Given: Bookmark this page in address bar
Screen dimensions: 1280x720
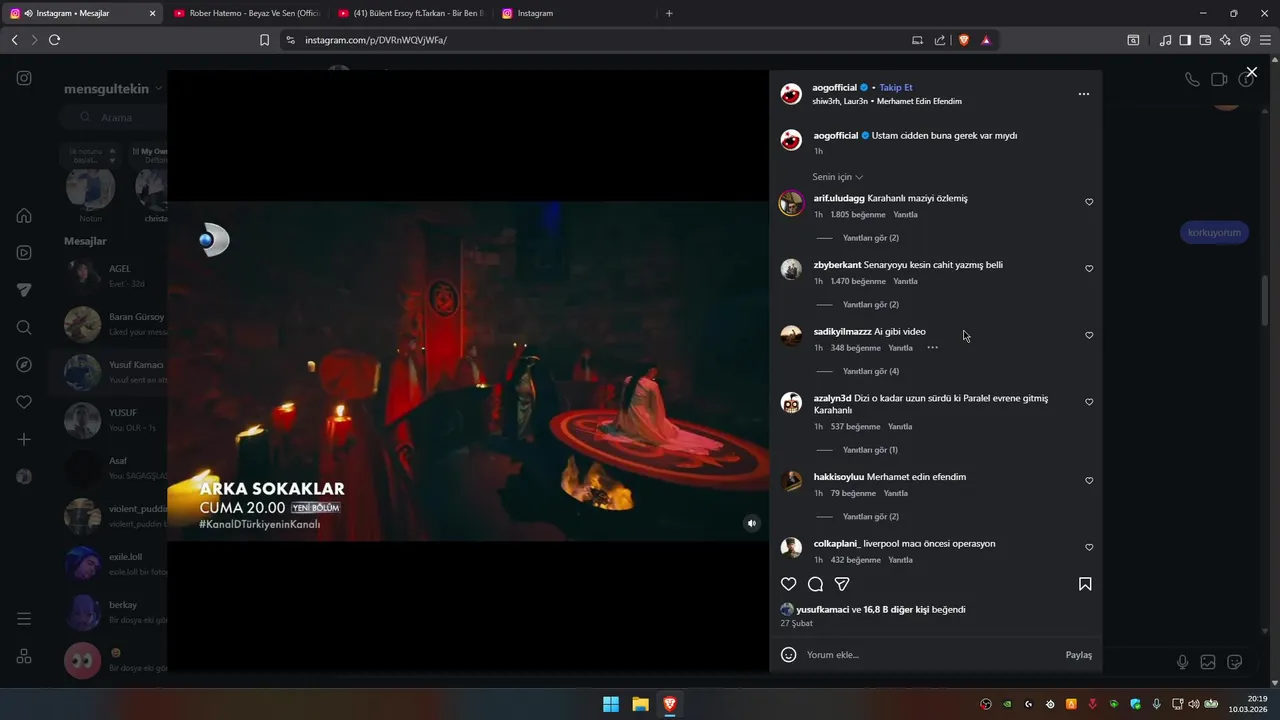Looking at the screenshot, I should coord(264,40).
